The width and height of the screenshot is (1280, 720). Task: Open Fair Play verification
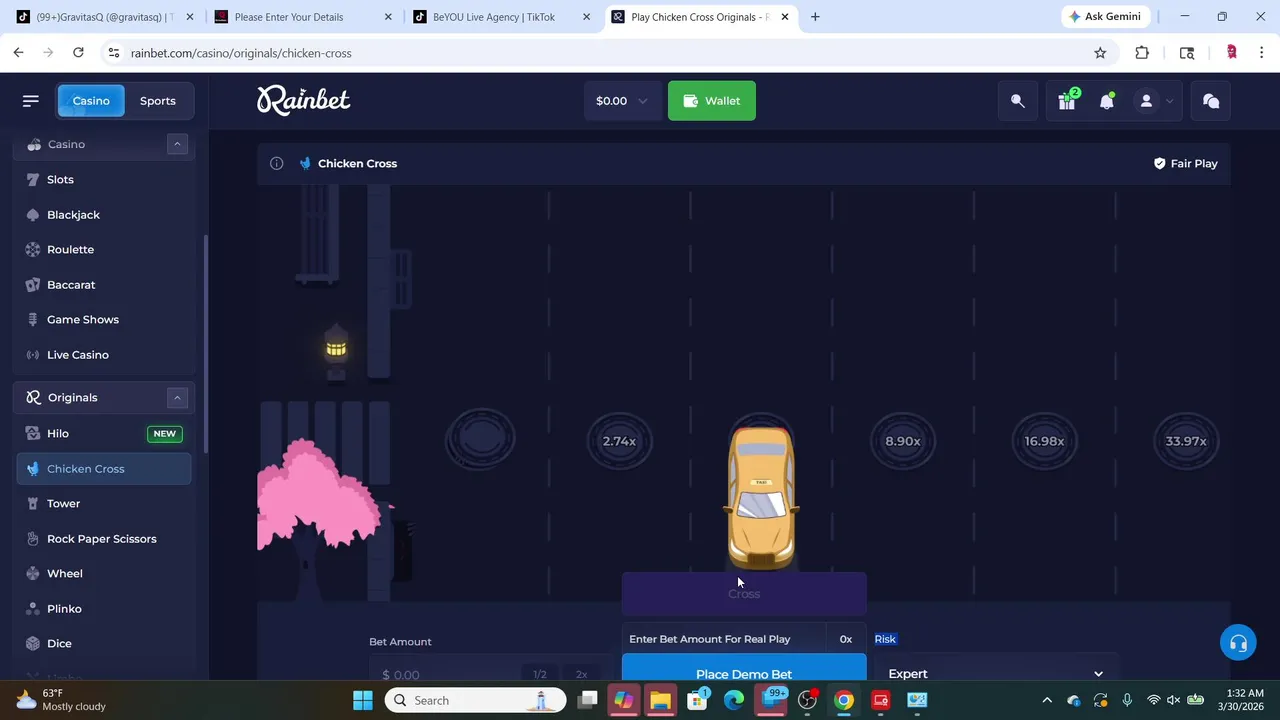[x=1185, y=163]
